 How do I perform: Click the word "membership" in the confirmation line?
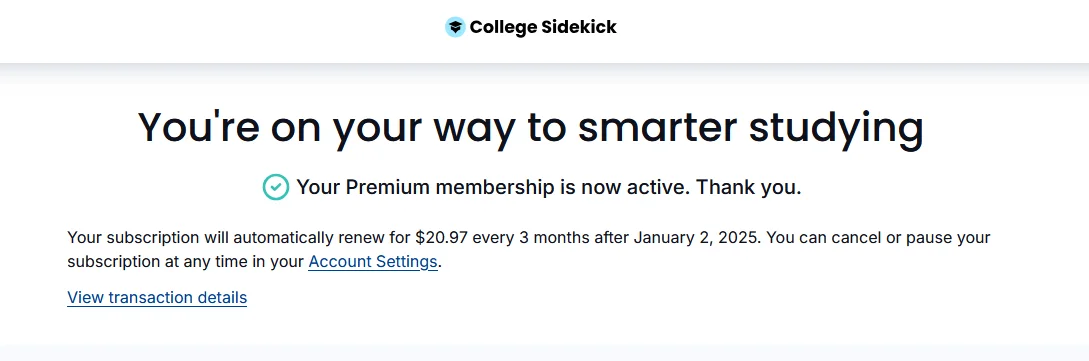(x=494, y=187)
